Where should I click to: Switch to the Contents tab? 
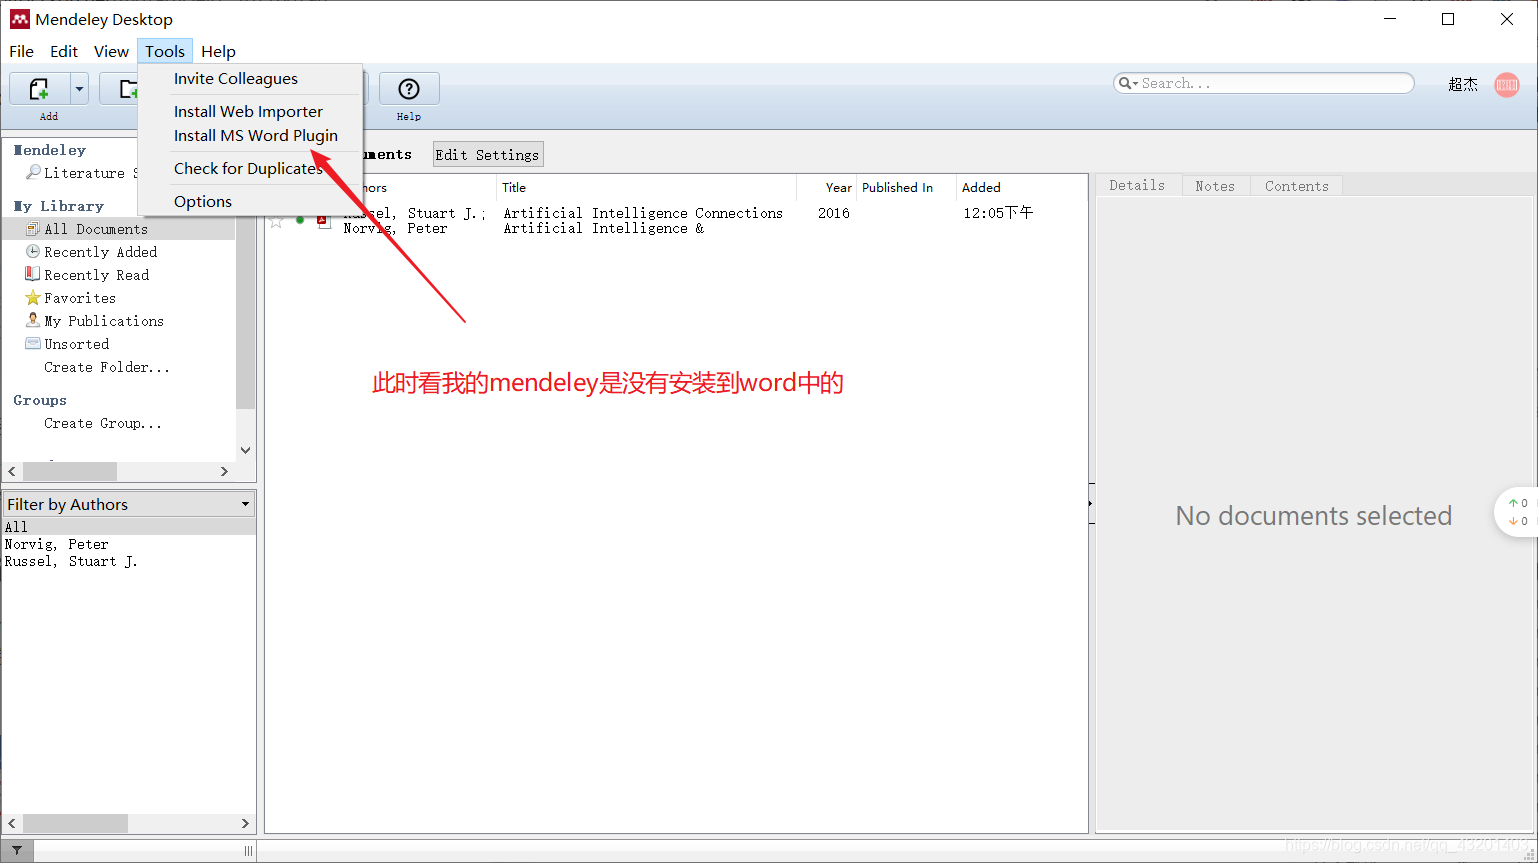(1296, 186)
